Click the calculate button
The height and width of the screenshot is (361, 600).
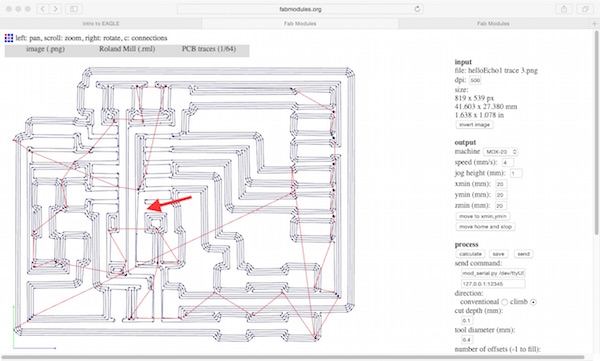(470, 254)
